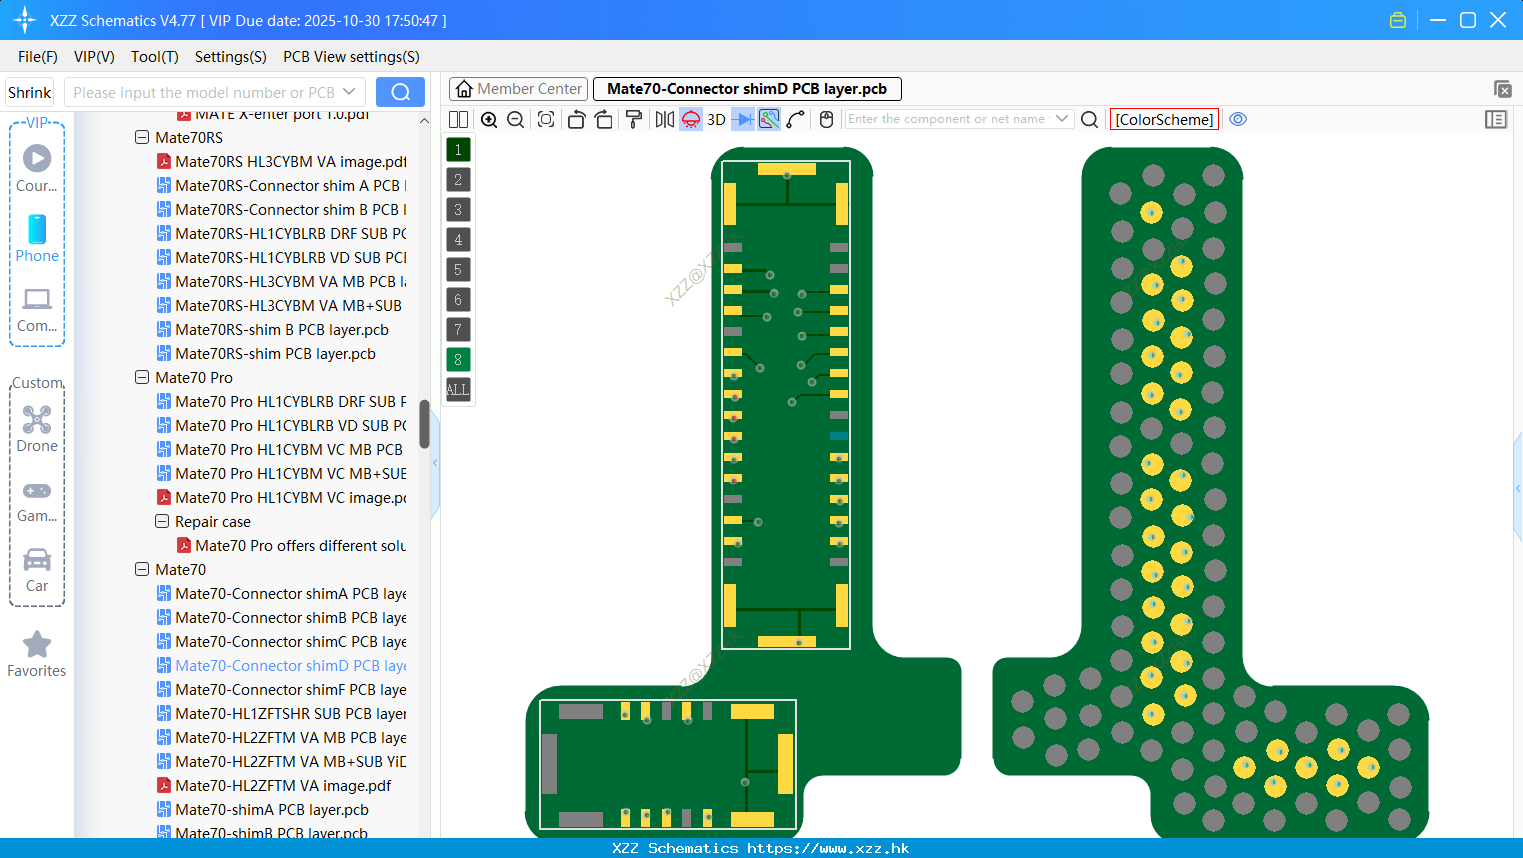This screenshot has height=858, width=1523.
Task: Open Favorites in the sidebar
Action: click(37, 654)
